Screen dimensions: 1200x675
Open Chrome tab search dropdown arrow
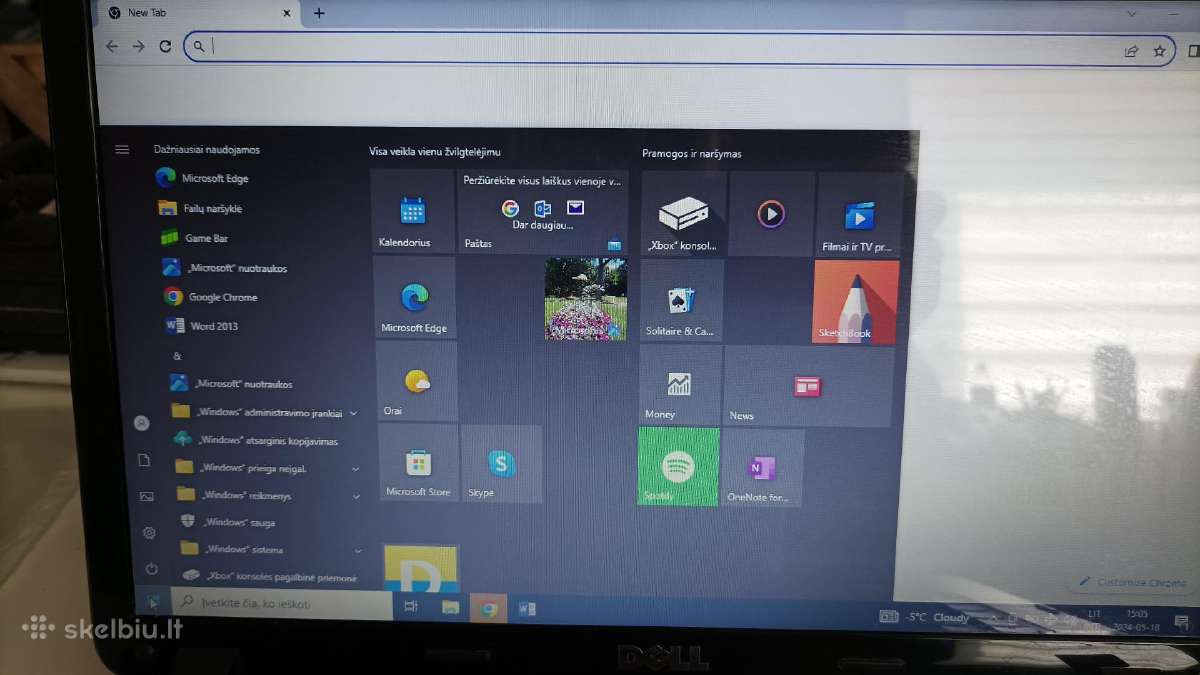tap(1132, 14)
